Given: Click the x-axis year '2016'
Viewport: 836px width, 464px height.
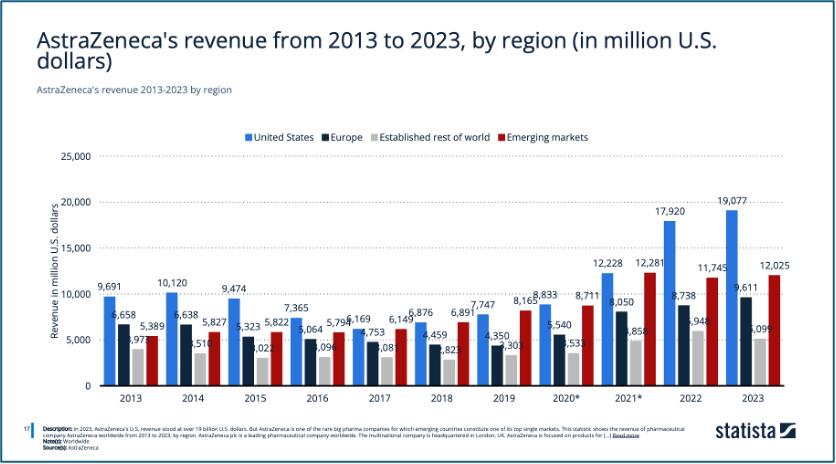Looking at the screenshot, I should 317,398.
